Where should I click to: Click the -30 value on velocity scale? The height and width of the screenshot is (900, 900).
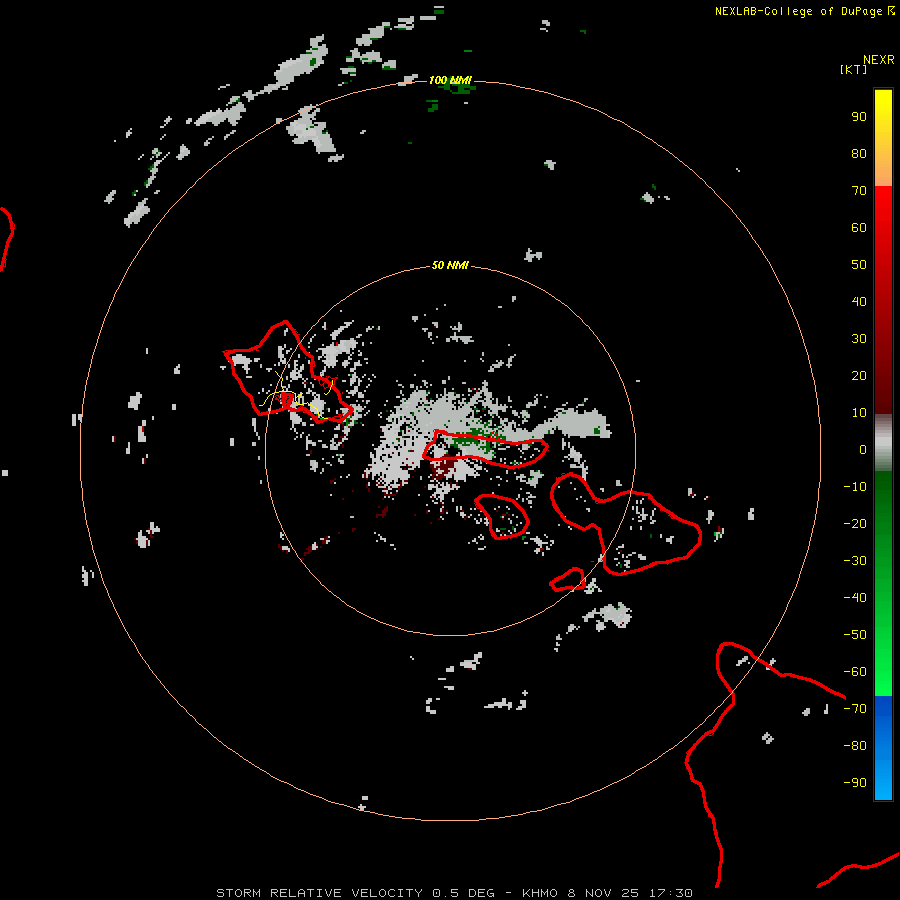855,561
